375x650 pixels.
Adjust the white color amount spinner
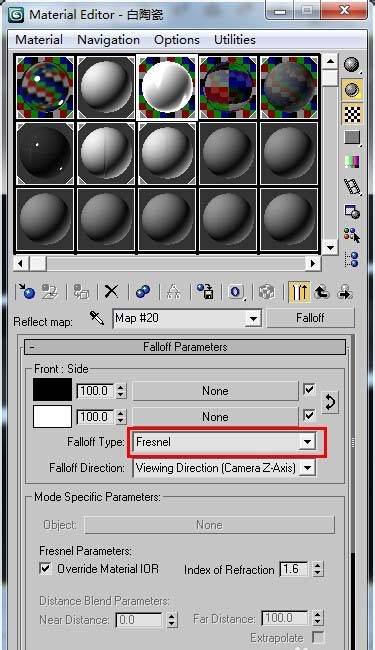[121, 417]
